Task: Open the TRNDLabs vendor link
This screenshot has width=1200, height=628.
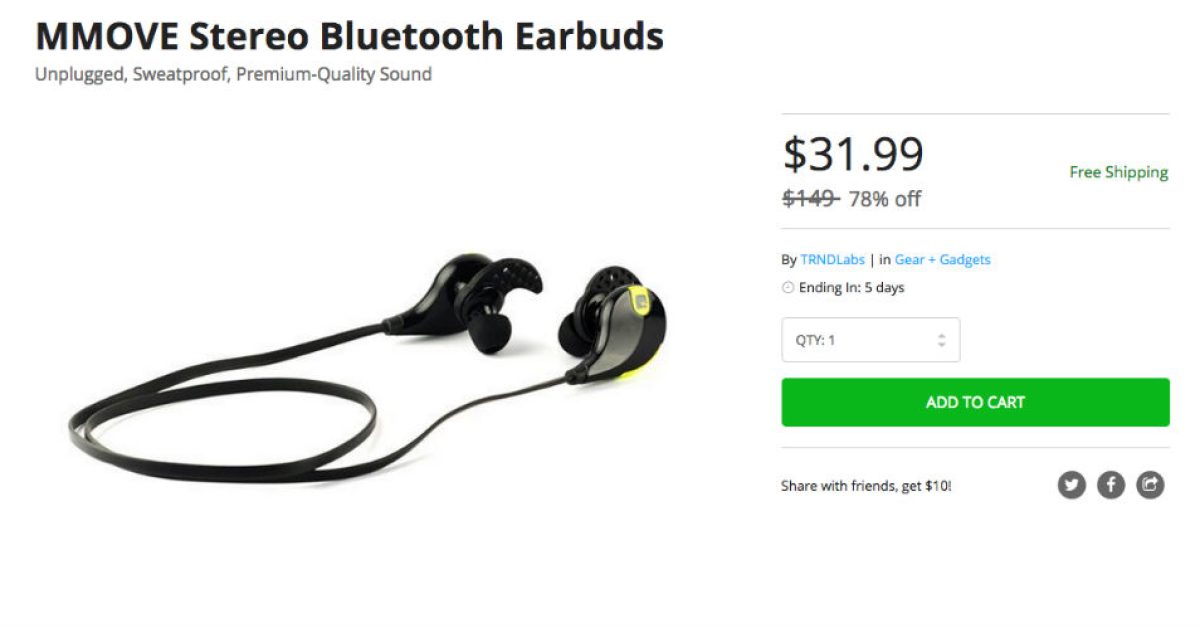Action: tap(832, 260)
